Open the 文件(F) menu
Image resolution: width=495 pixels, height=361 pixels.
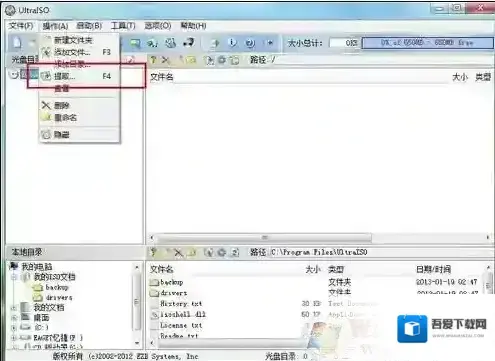tap(21, 26)
